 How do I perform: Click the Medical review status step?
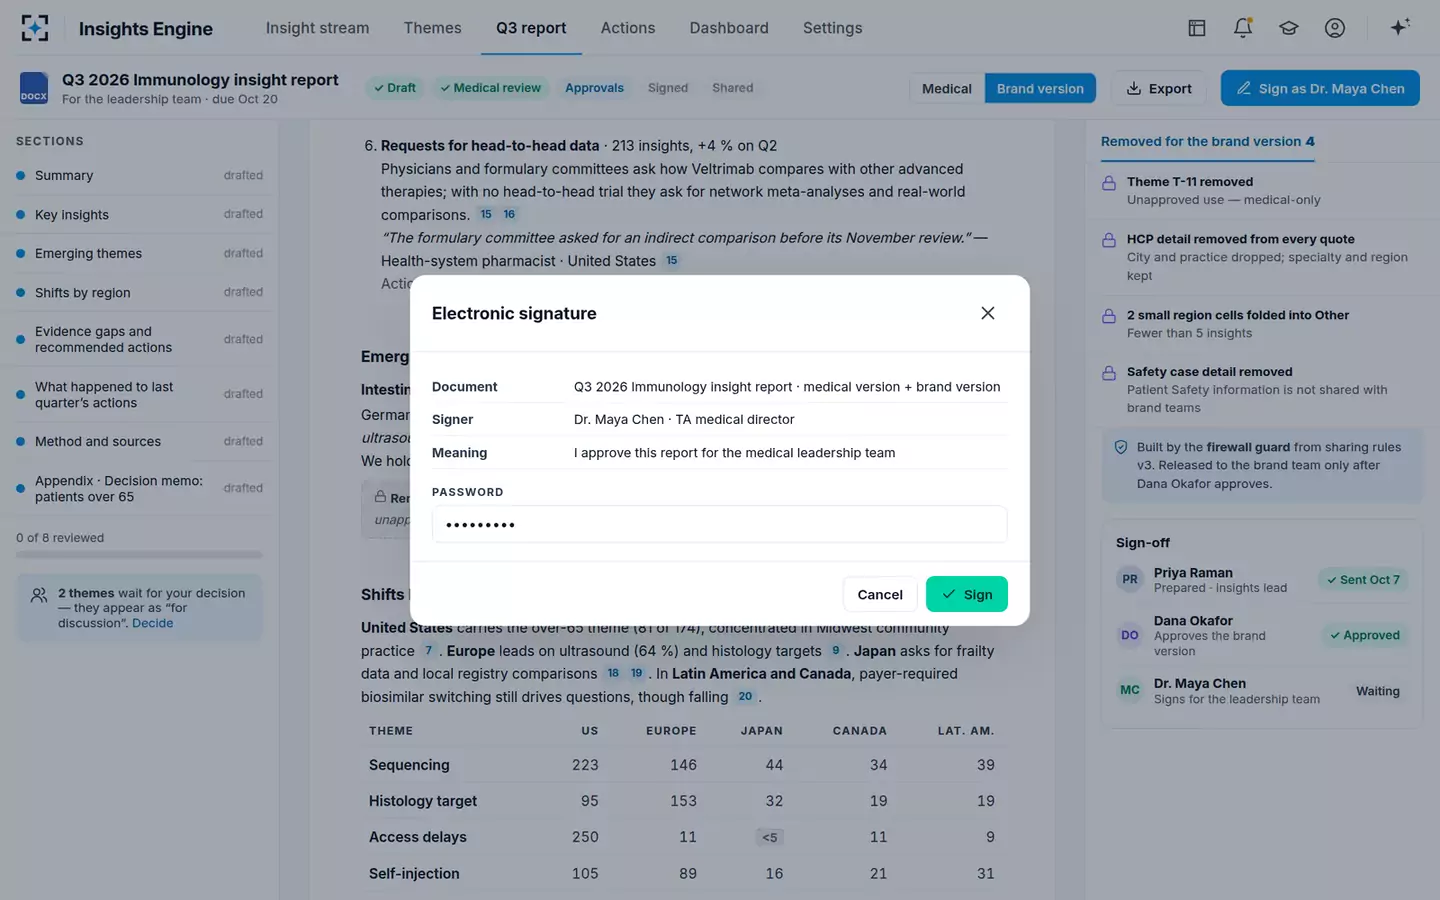pyautogui.click(x=490, y=88)
